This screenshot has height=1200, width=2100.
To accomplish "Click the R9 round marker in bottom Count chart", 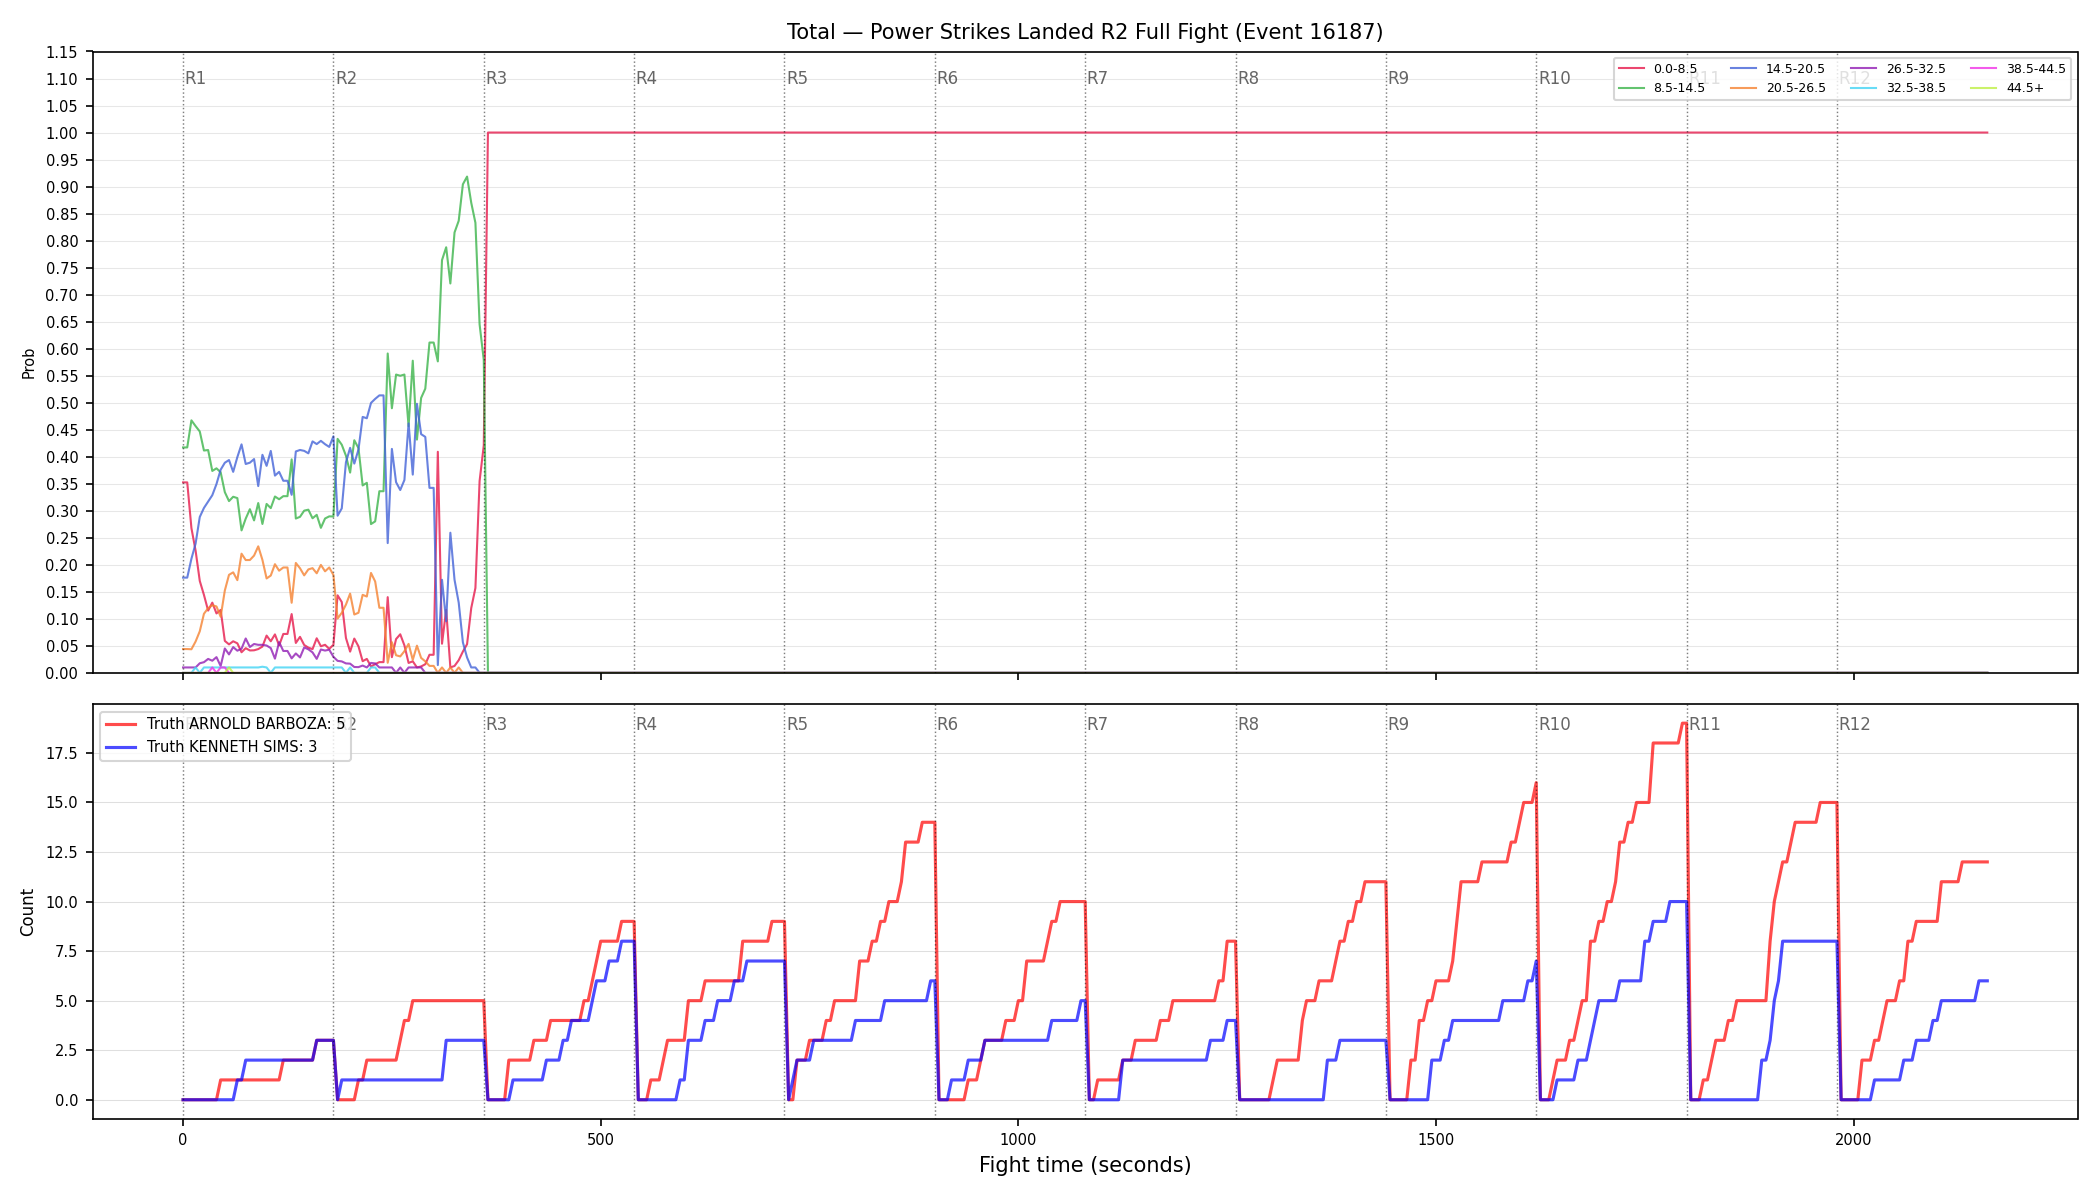I will [1398, 724].
